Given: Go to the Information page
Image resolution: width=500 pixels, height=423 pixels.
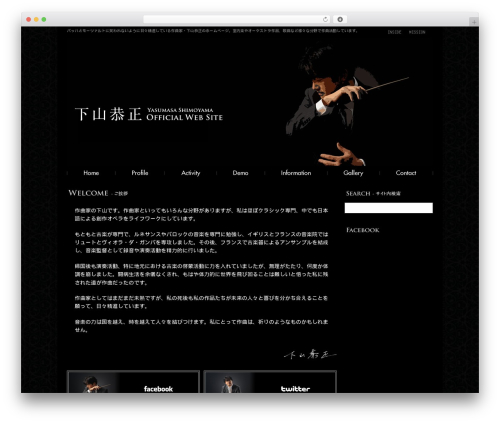Looking at the screenshot, I should [x=296, y=173].
